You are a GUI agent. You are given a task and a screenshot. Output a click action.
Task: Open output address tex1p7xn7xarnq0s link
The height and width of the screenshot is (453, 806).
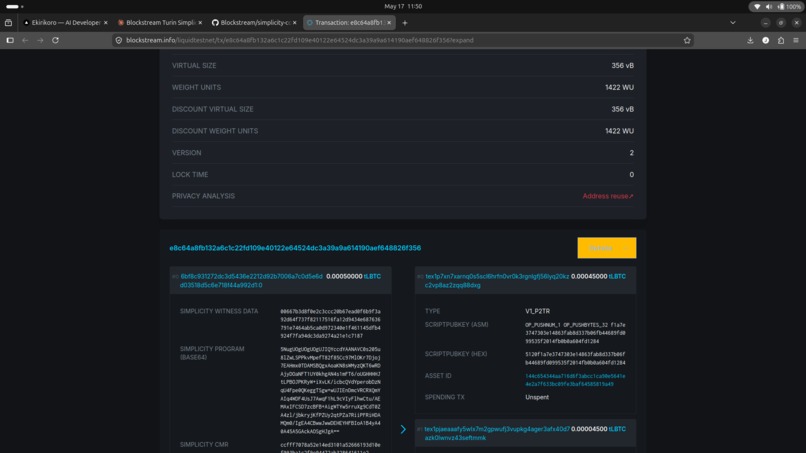click(x=497, y=280)
